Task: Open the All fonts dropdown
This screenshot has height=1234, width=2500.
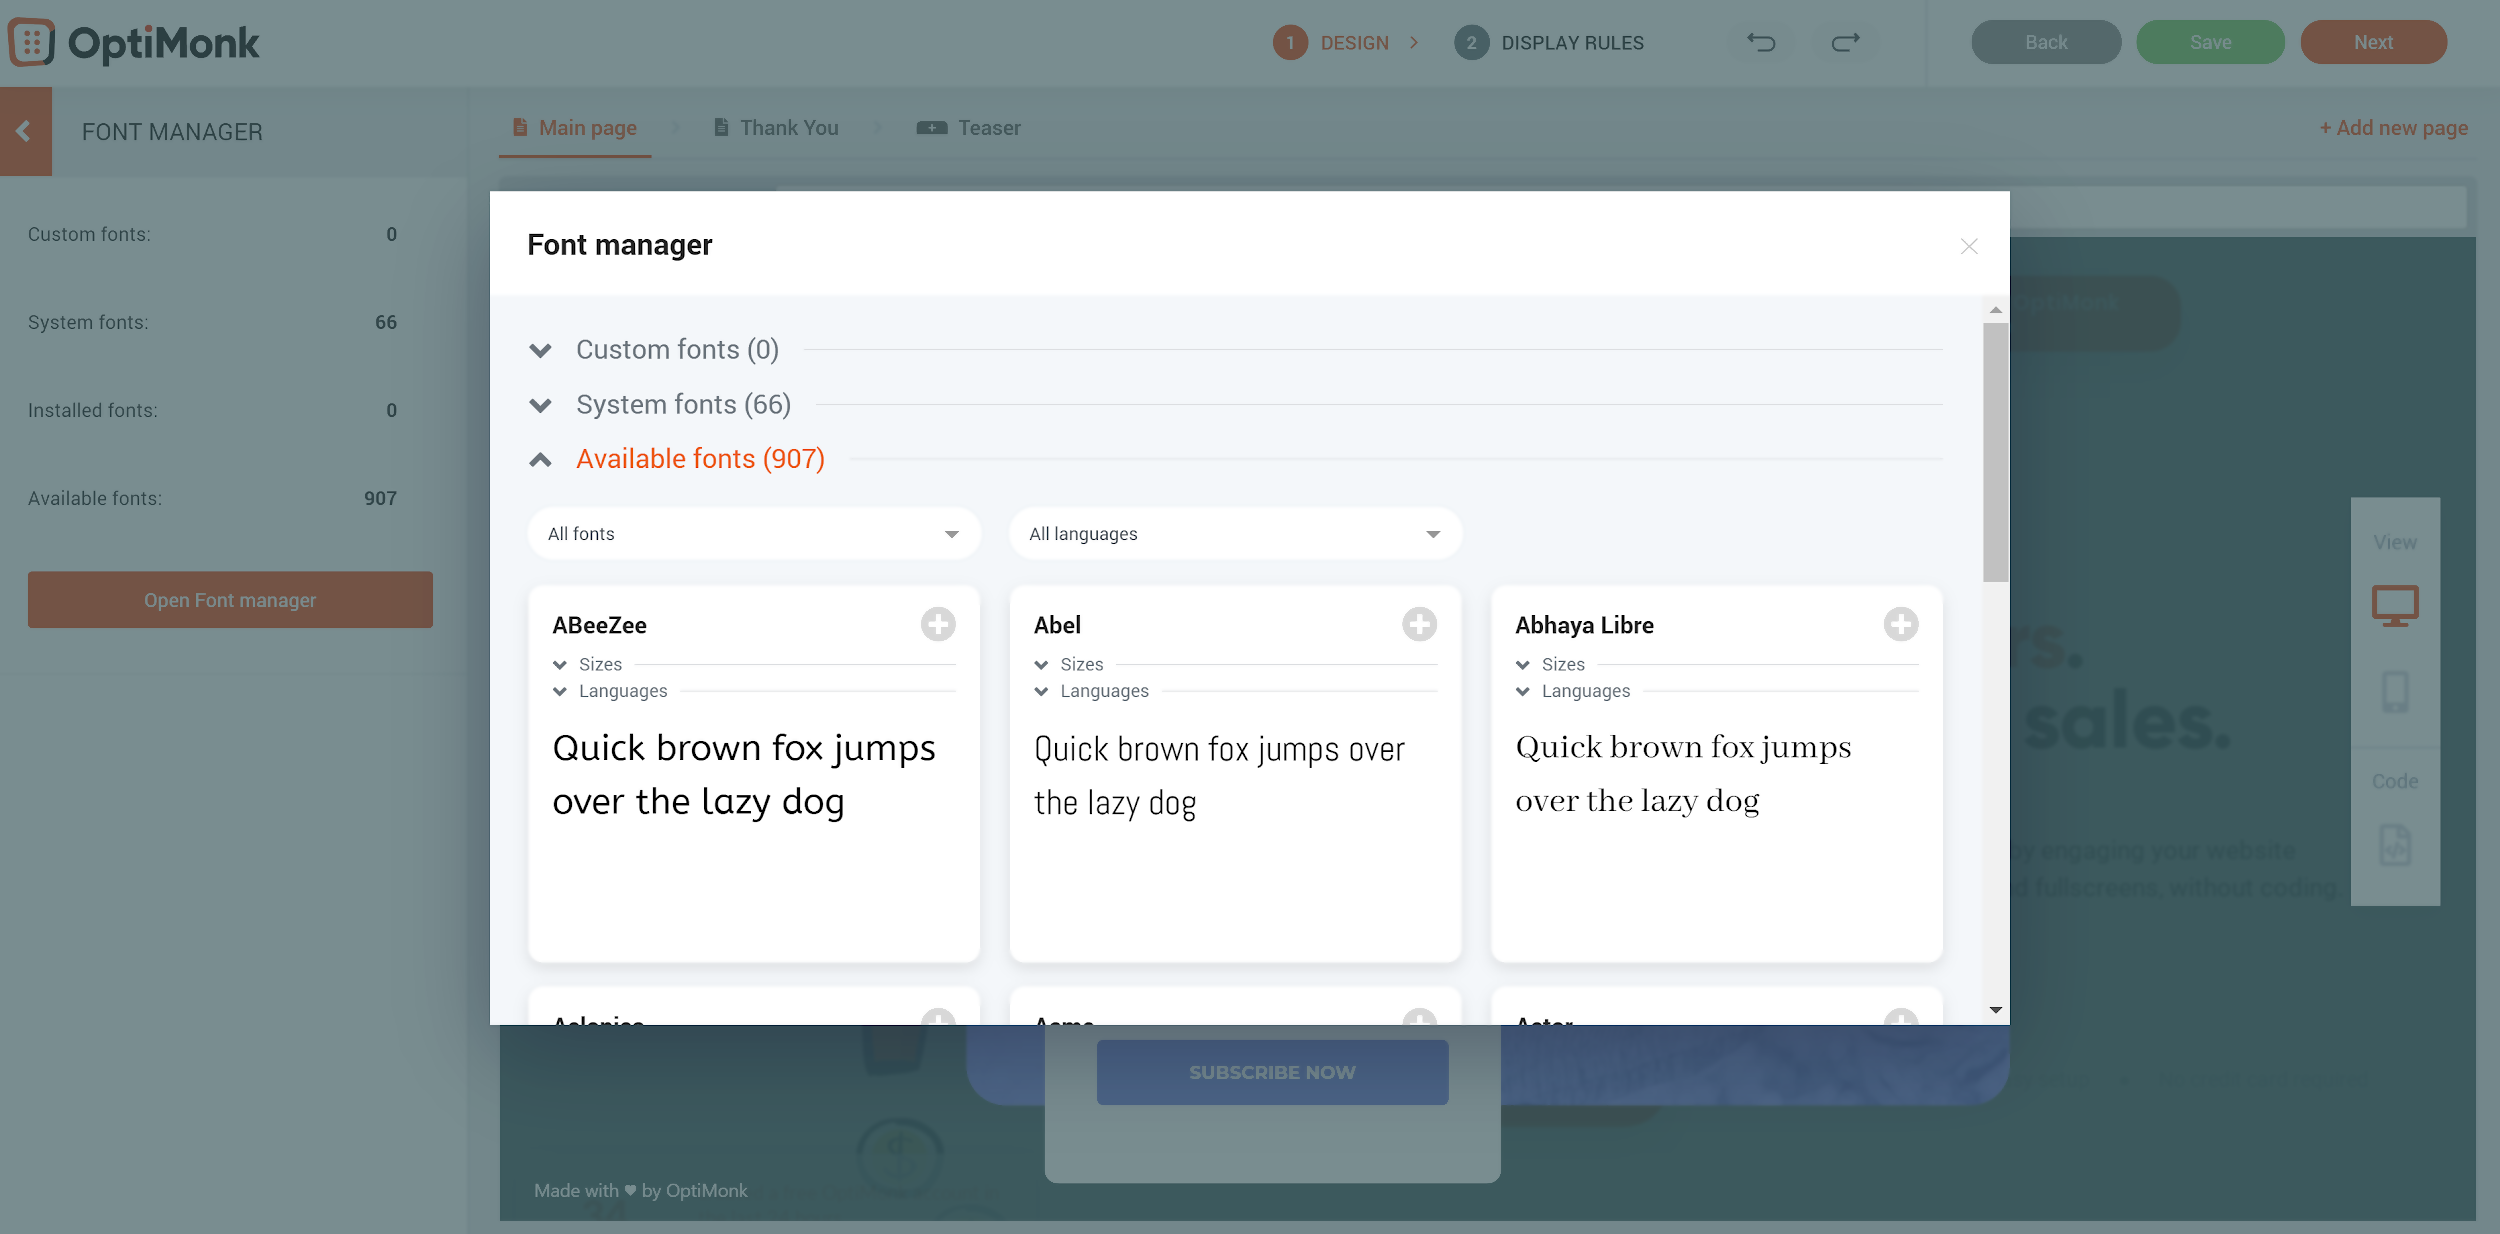Action: click(754, 533)
